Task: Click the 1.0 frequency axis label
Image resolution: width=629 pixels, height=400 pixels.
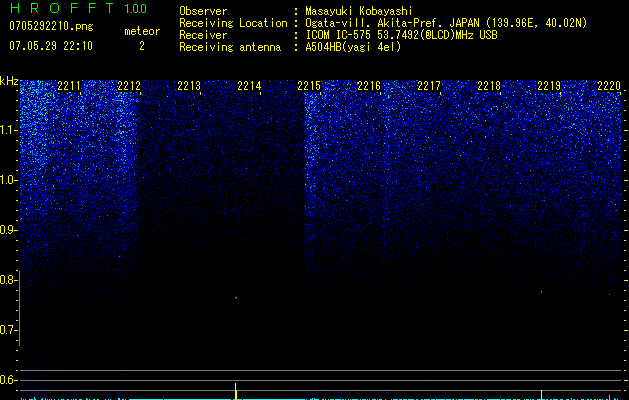Action: (7, 180)
